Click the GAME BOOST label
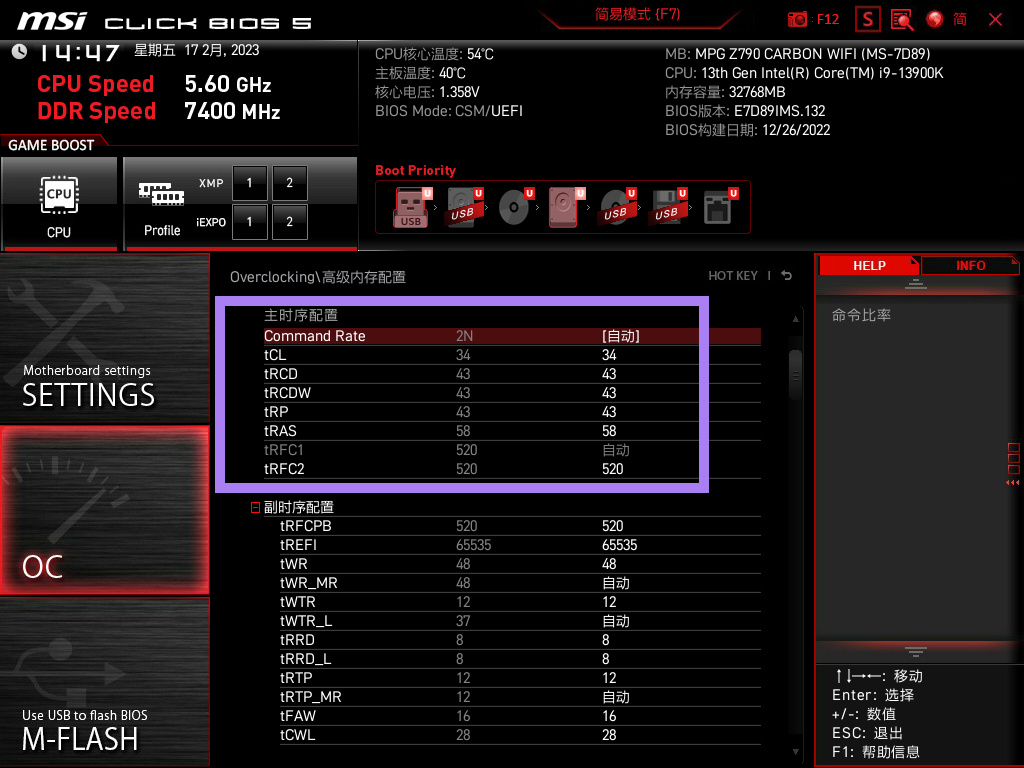1024x768 pixels. 51,145
